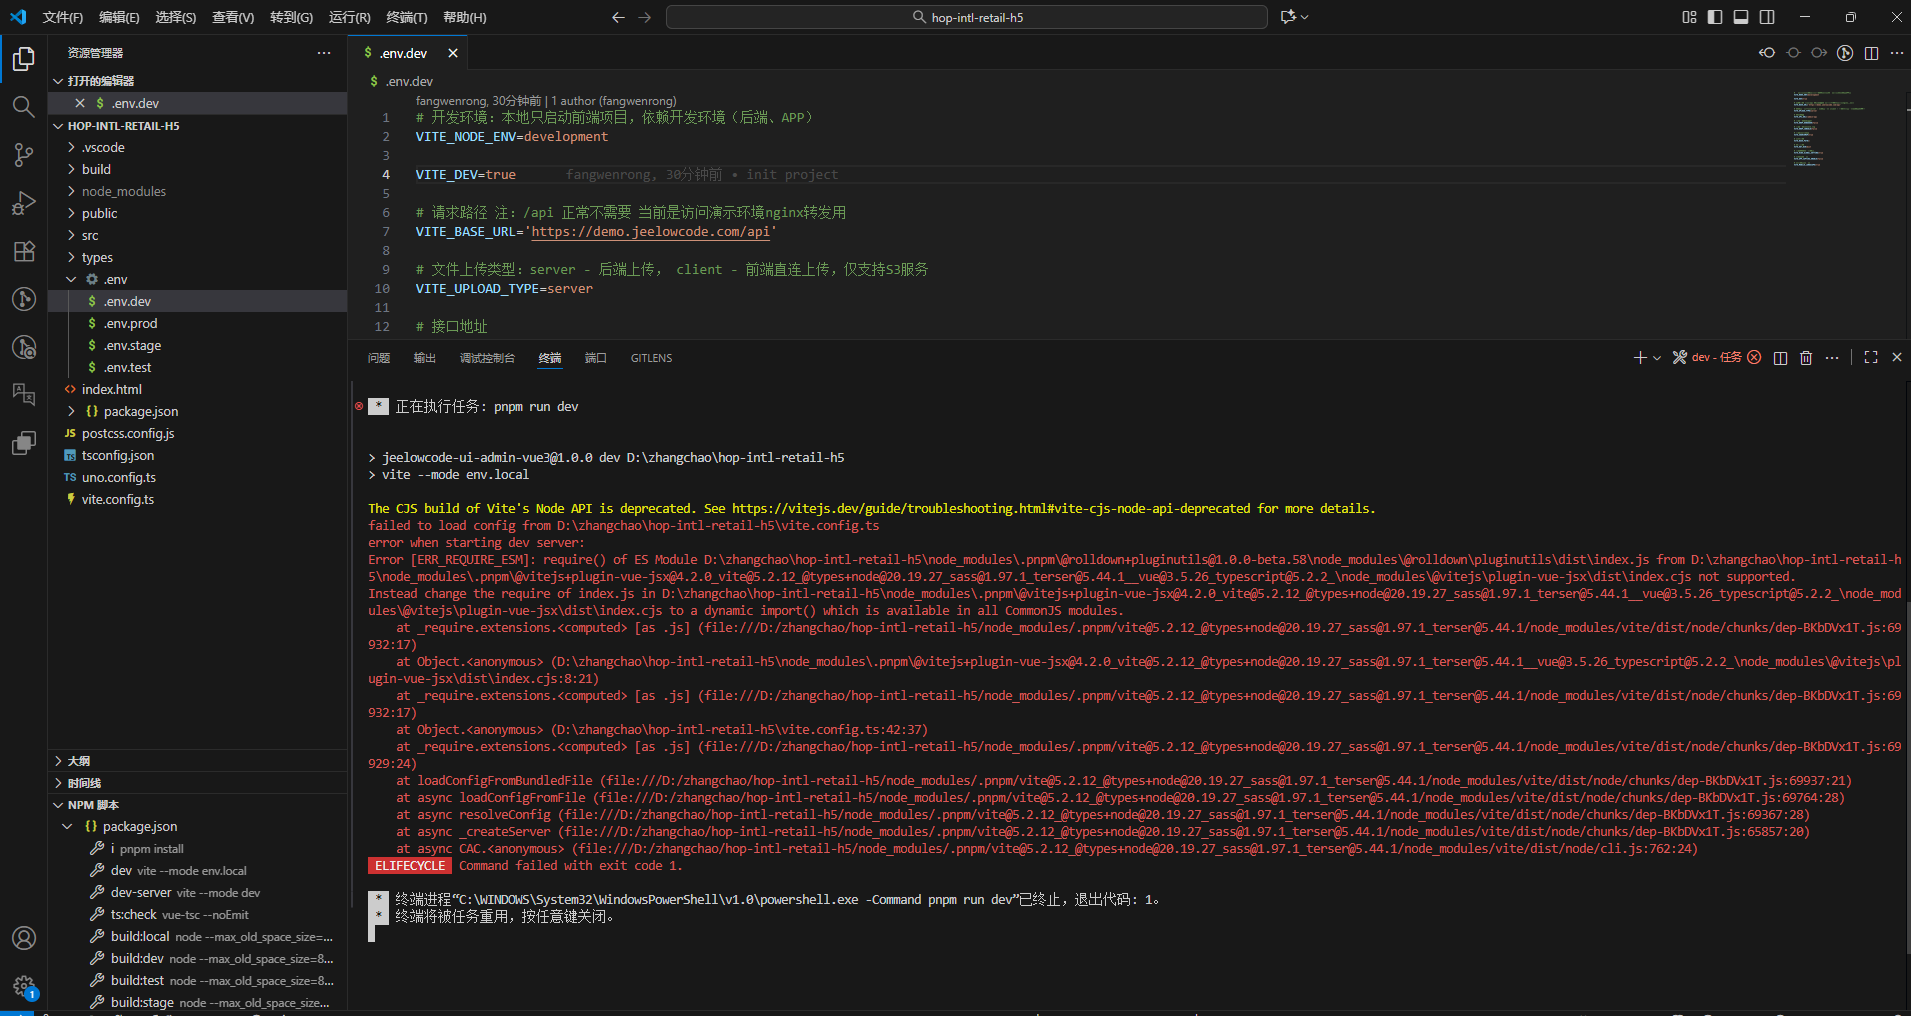Split the editor to the right
Viewport: 1911px width, 1016px height.
(x=1871, y=53)
